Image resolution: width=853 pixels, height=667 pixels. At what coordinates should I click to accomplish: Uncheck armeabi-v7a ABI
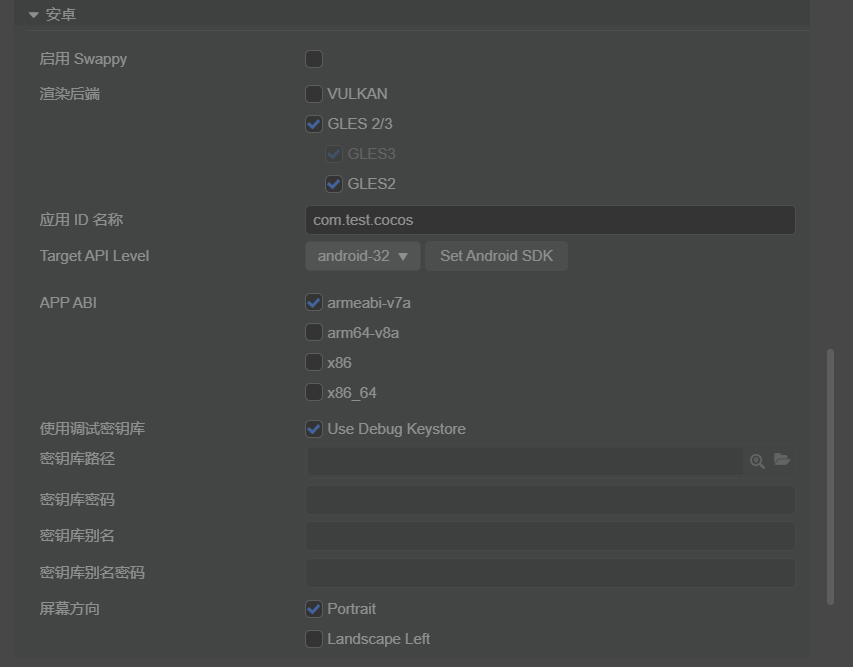(314, 302)
